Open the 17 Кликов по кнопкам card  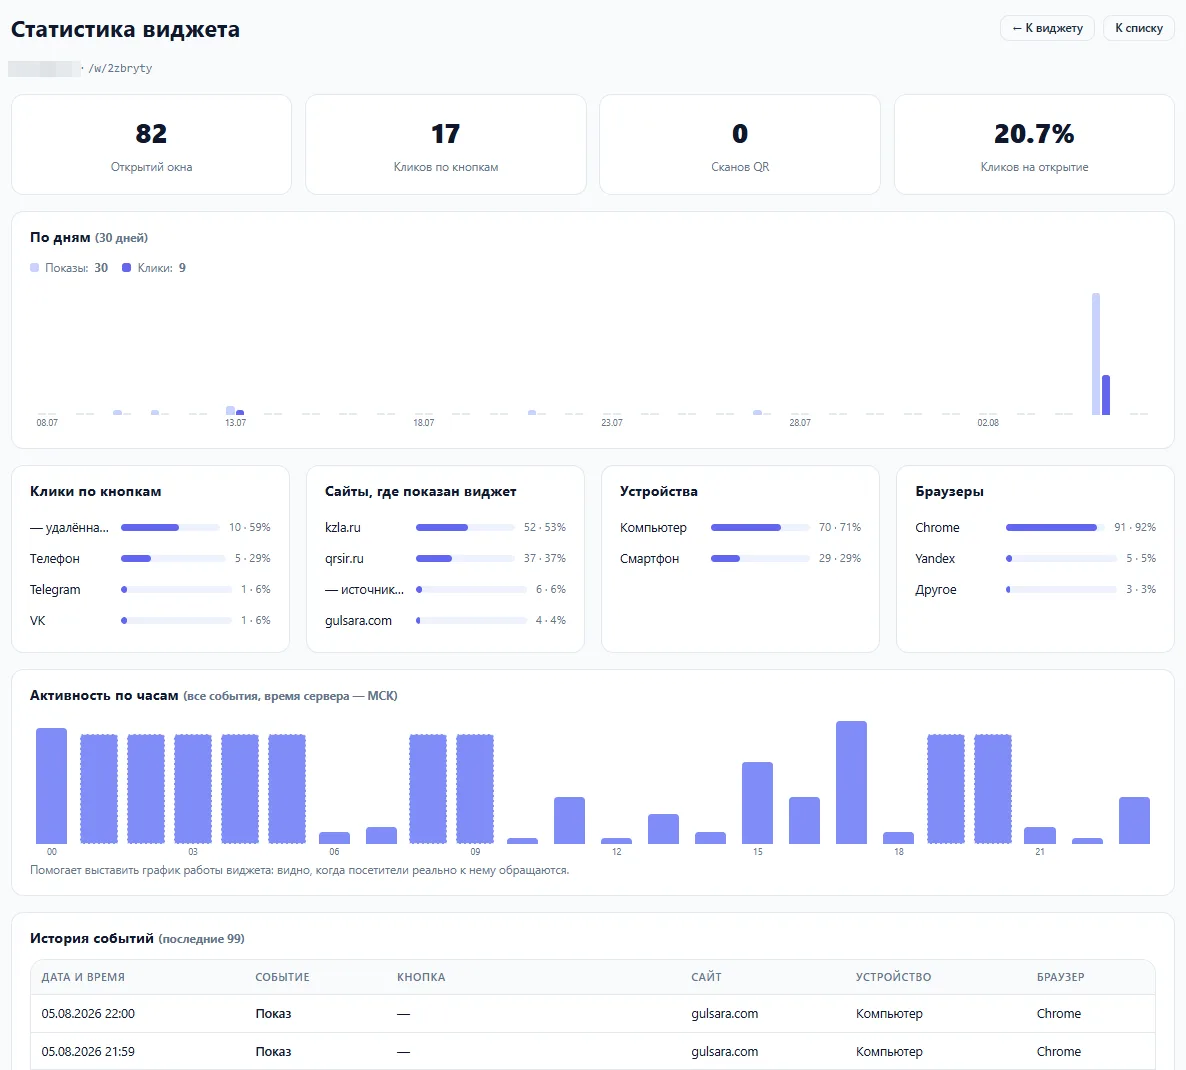[x=446, y=144]
